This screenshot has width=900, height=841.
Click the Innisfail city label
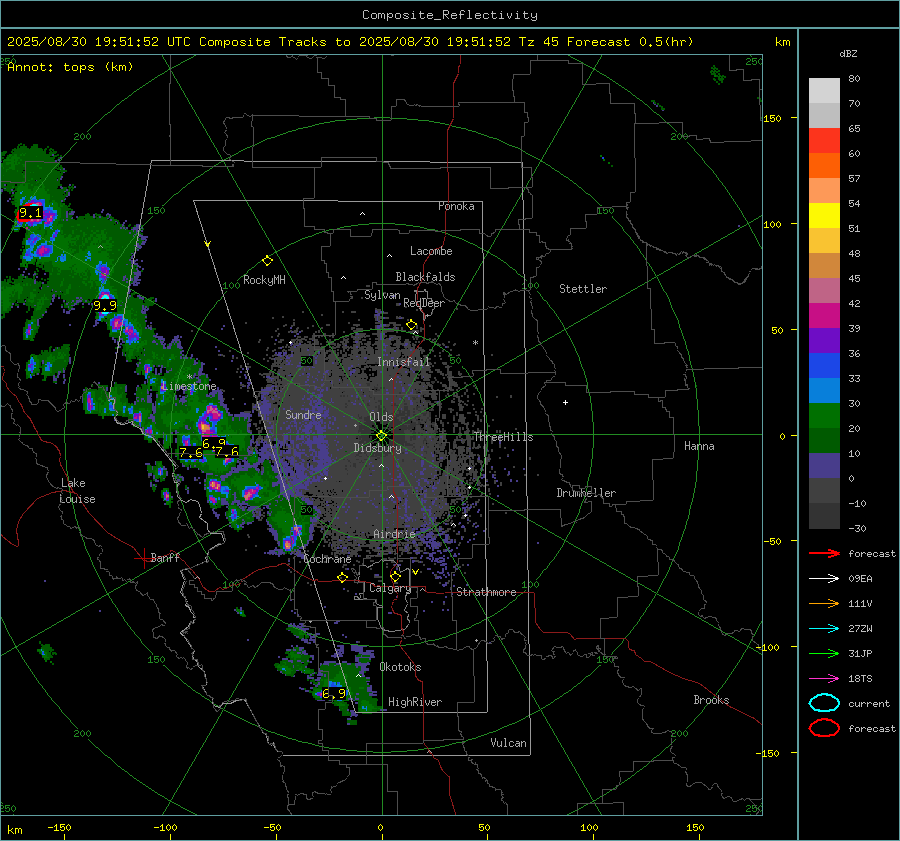pyautogui.click(x=403, y=362)
